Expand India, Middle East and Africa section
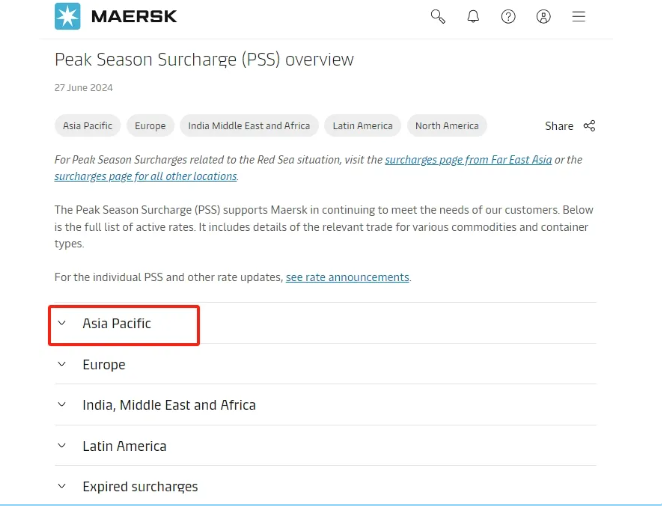Screen dimensions: 662x507 click(169, 405)
